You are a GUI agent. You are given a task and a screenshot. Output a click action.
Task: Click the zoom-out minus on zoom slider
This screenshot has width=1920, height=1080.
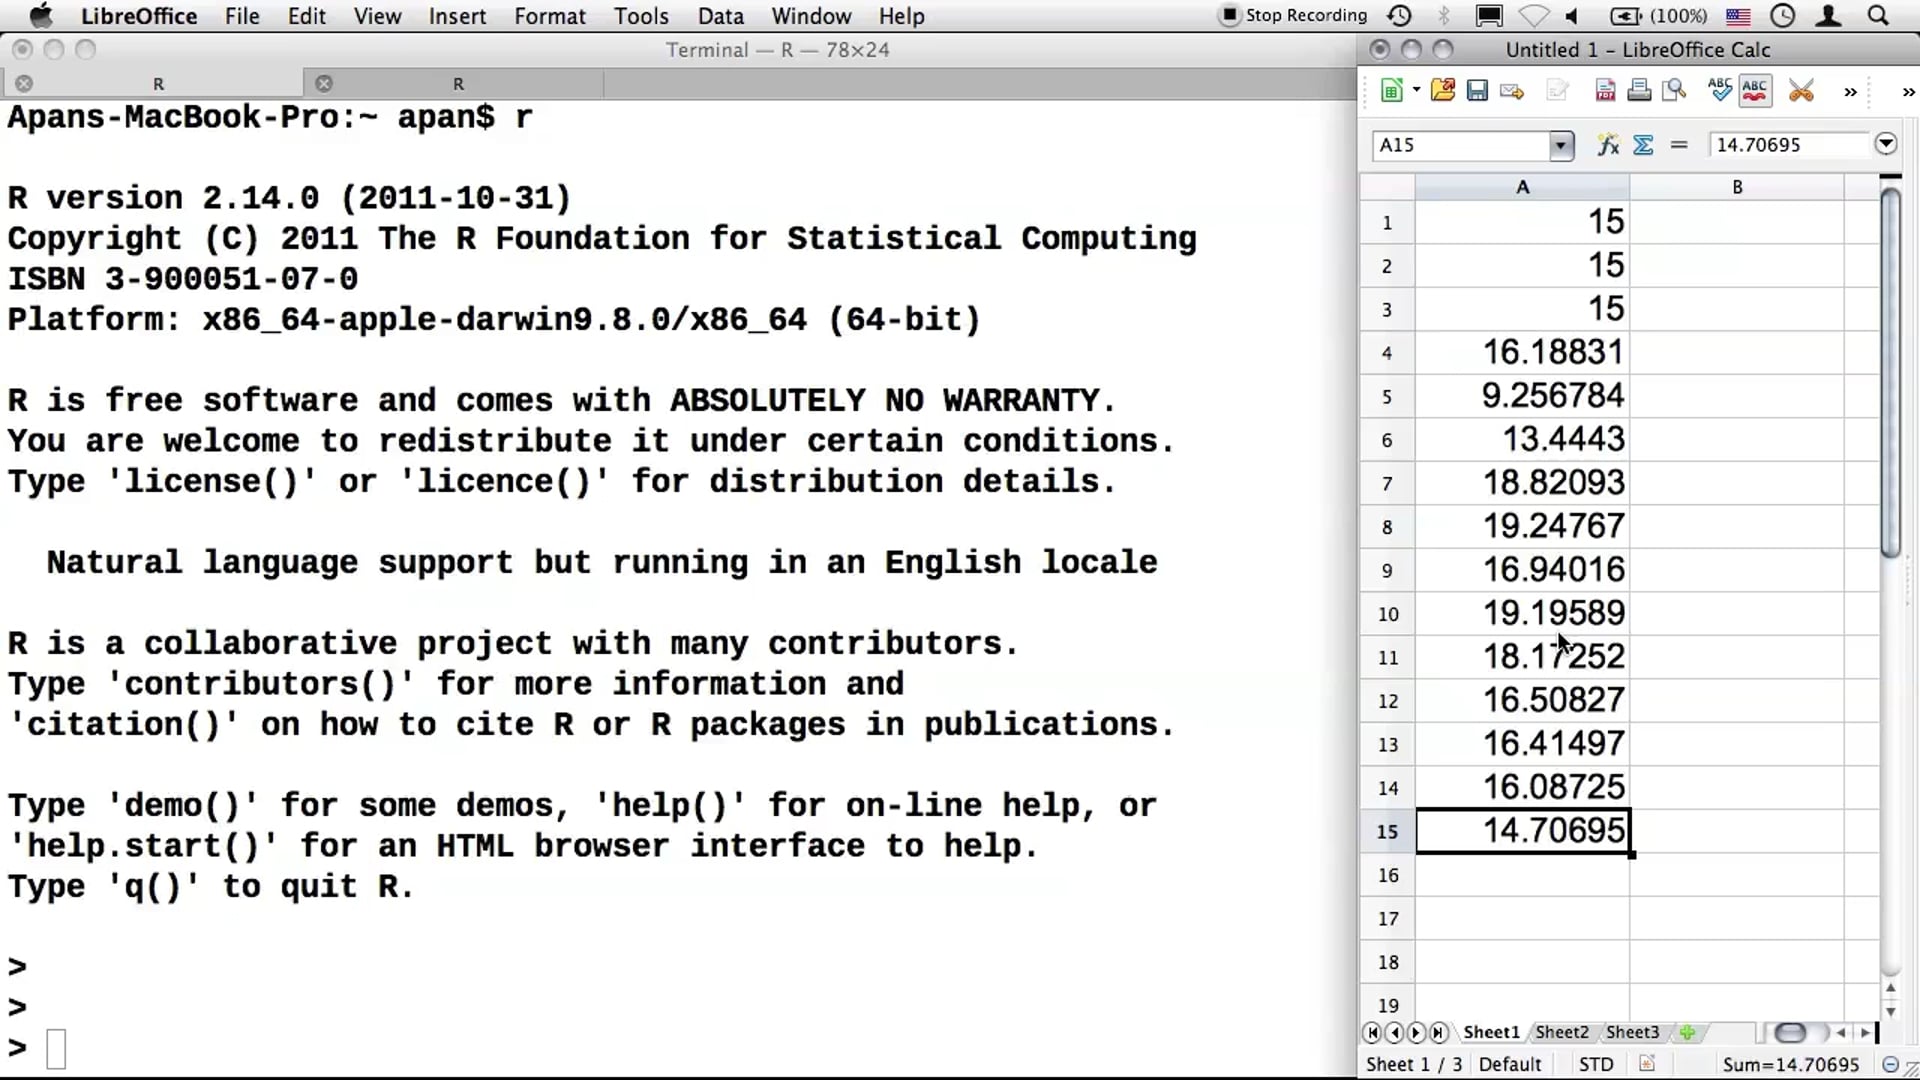(x=1890, y=1064)
